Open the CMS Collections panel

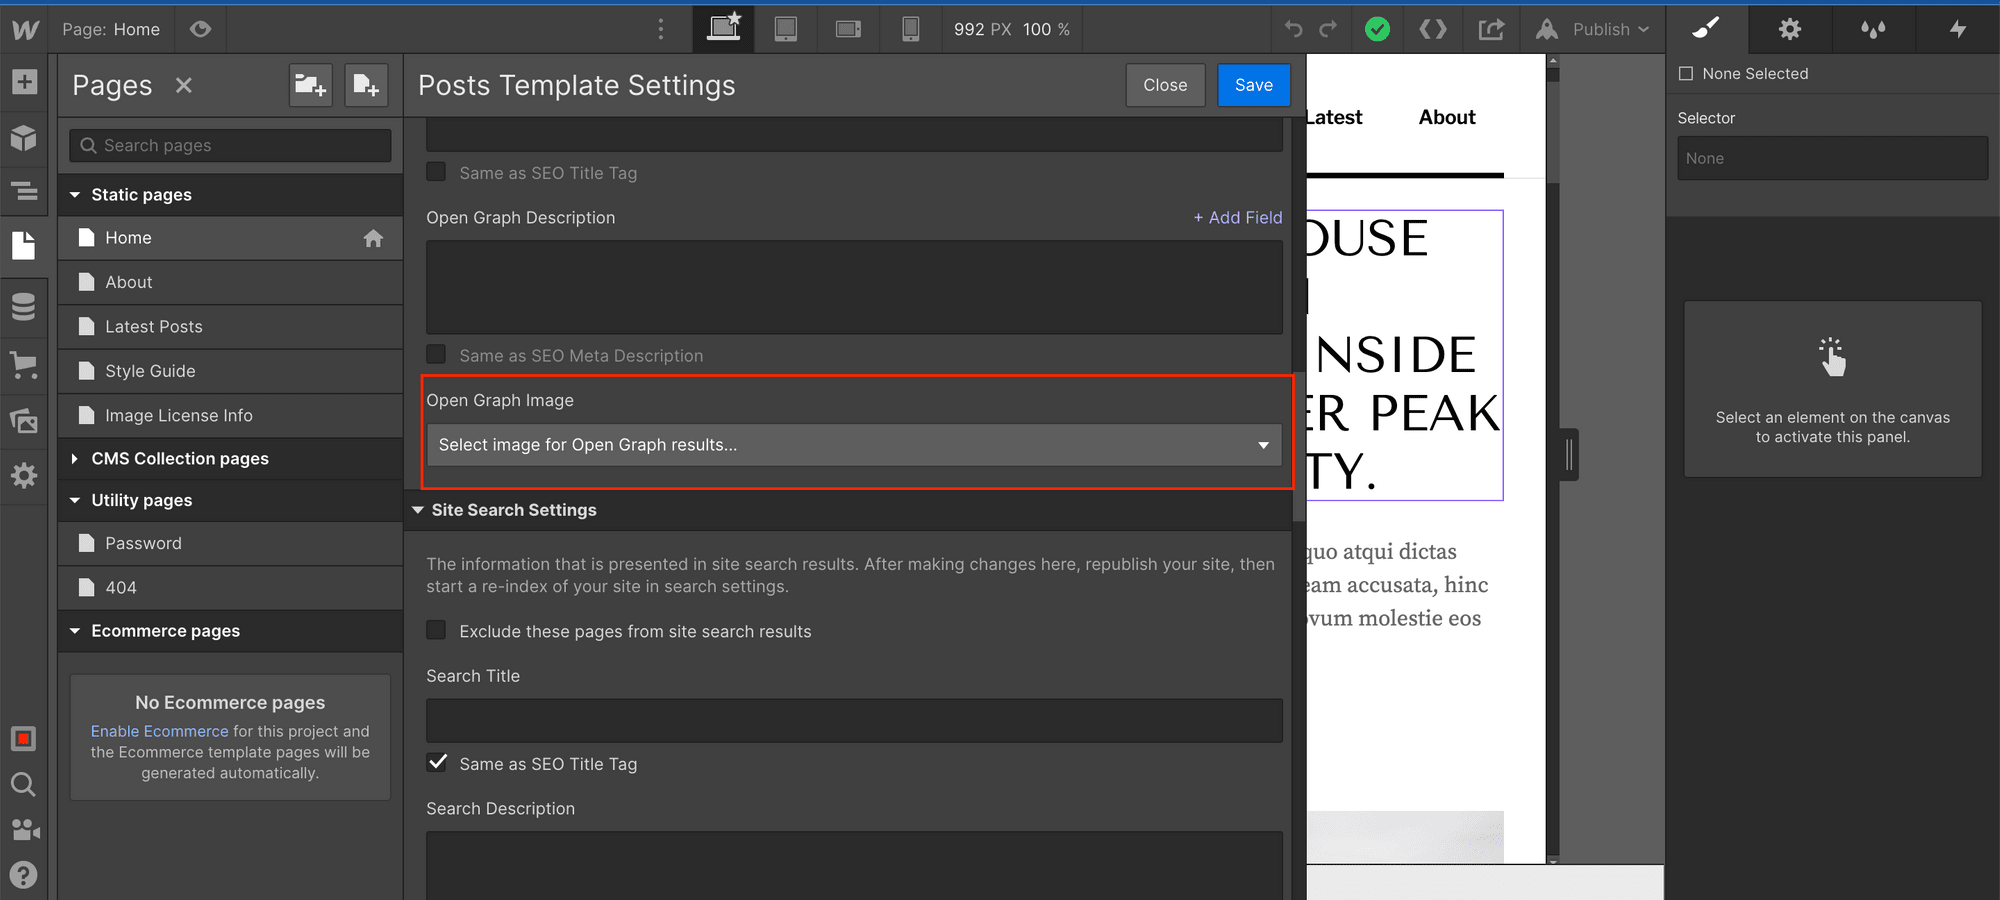(x=24, y=307)
